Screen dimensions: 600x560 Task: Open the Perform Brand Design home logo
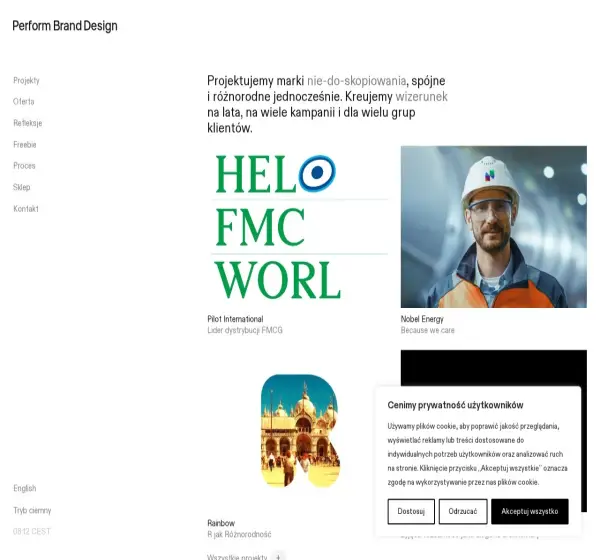(x=65, y=26)
